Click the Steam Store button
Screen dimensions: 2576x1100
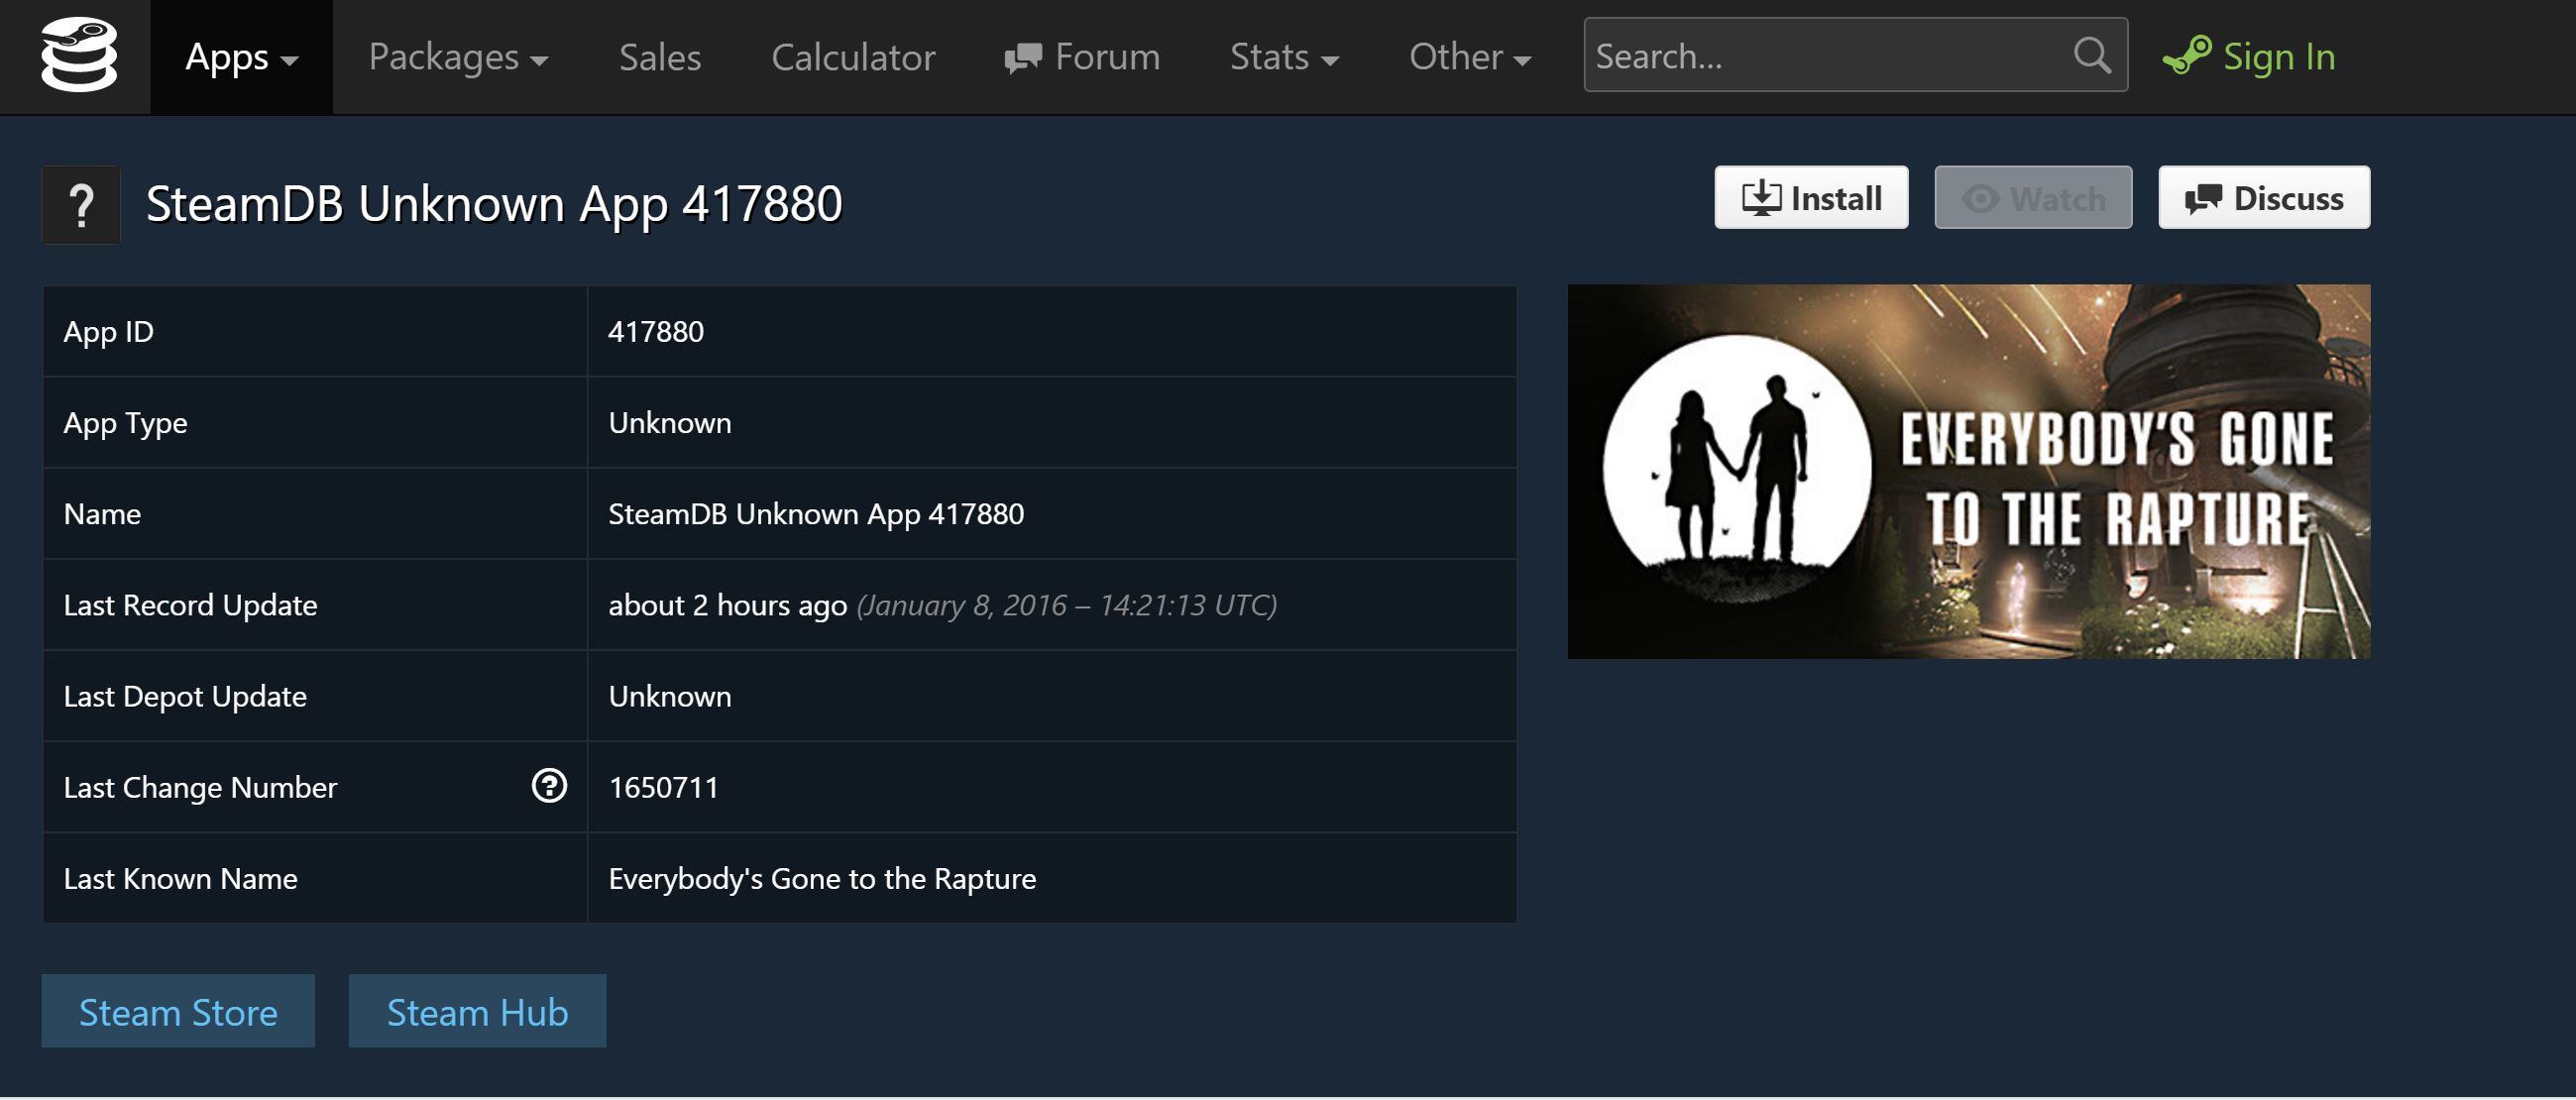[177, 1010]
